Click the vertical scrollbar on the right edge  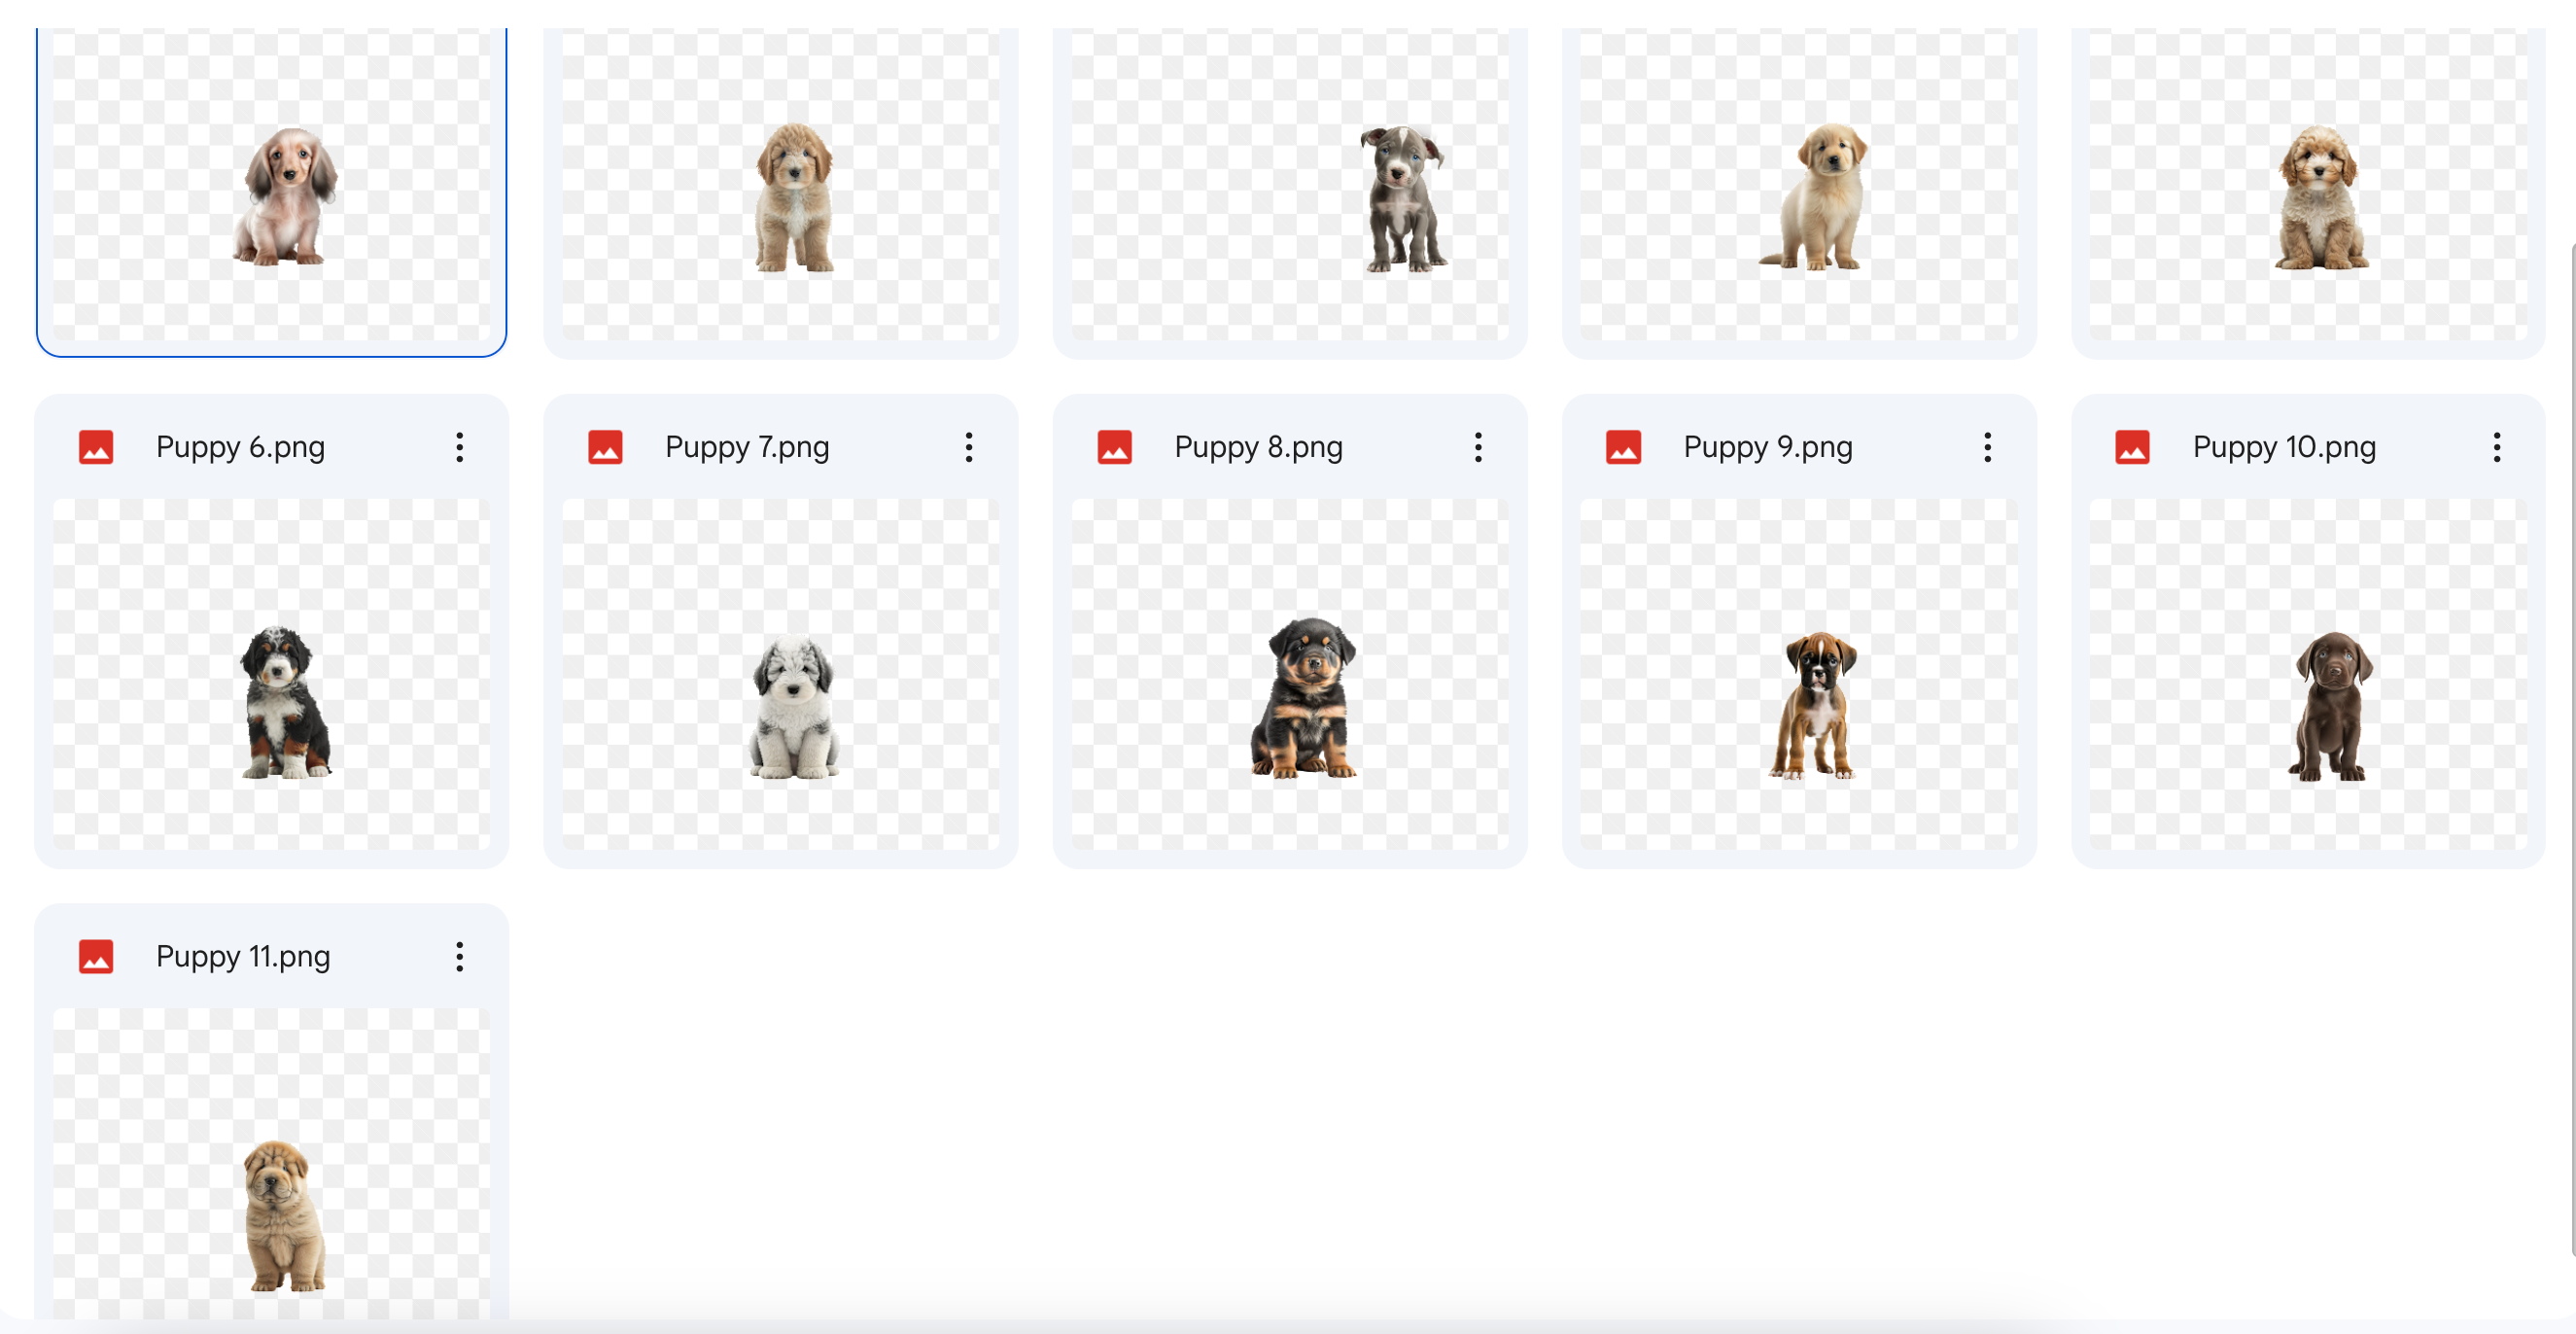tap(2571, 750)
